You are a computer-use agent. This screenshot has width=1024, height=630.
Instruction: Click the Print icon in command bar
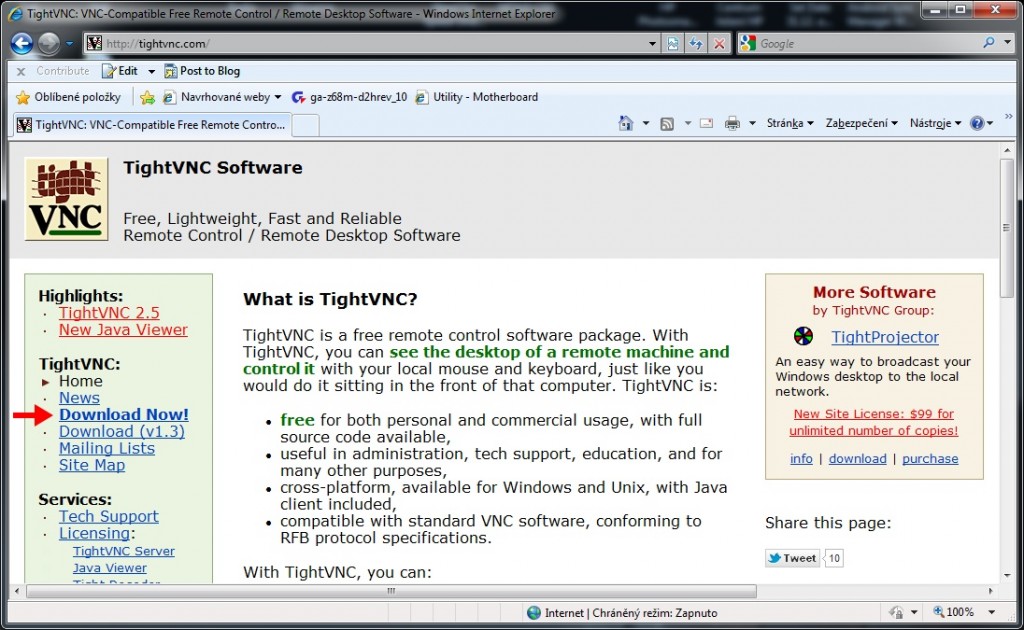pyautogui.click(x=733, y=123)
